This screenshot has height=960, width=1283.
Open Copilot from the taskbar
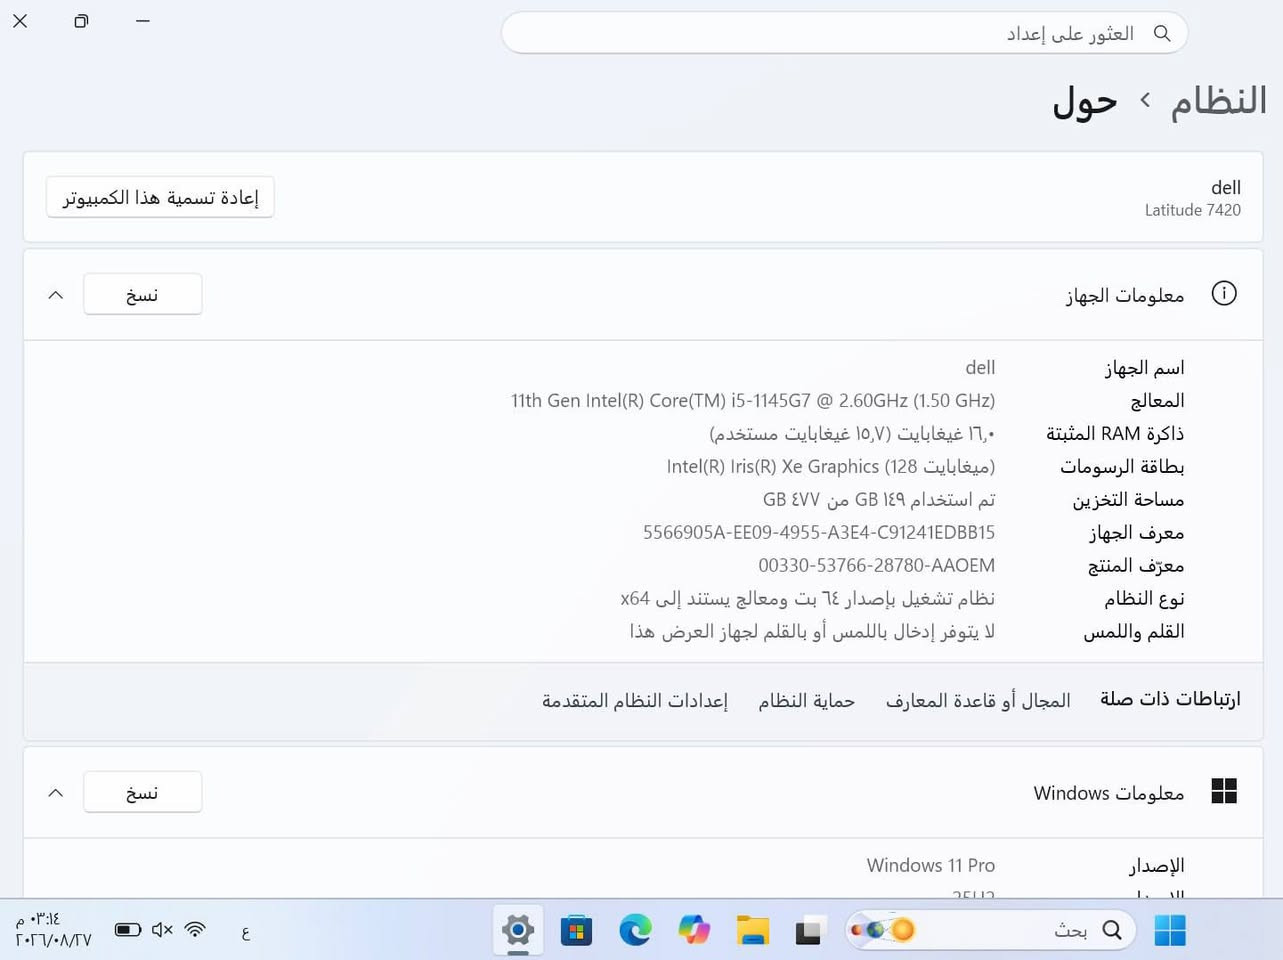(694, 930)
